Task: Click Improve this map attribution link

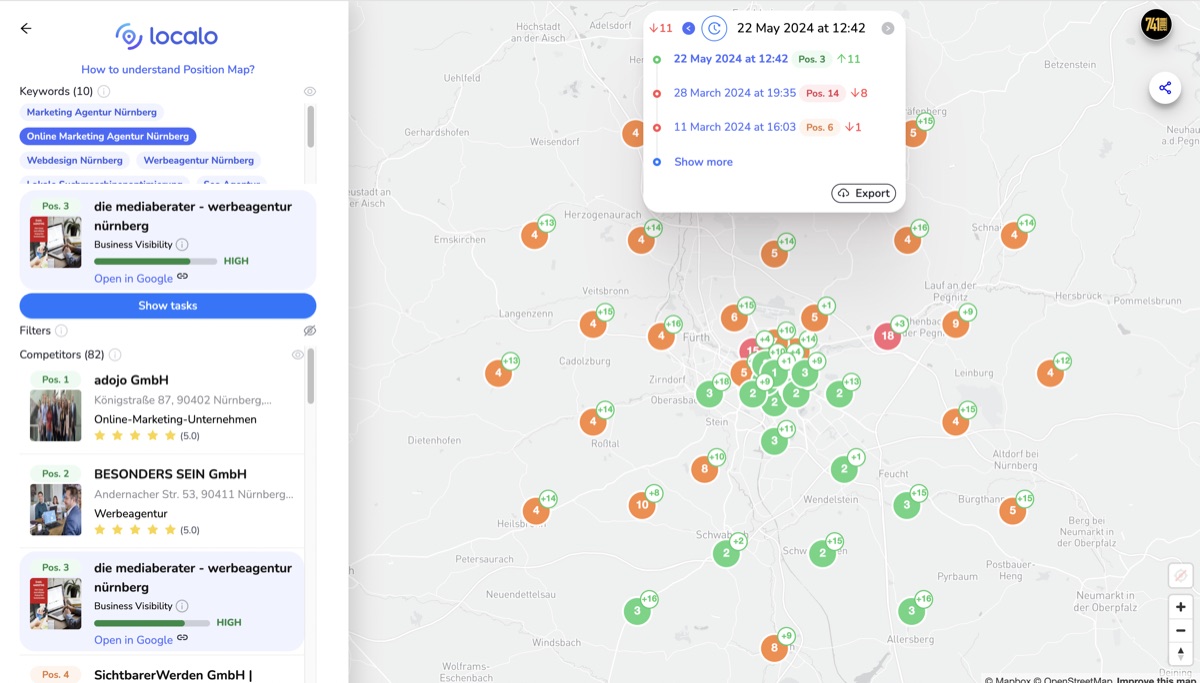Action: coord(1158,680)
